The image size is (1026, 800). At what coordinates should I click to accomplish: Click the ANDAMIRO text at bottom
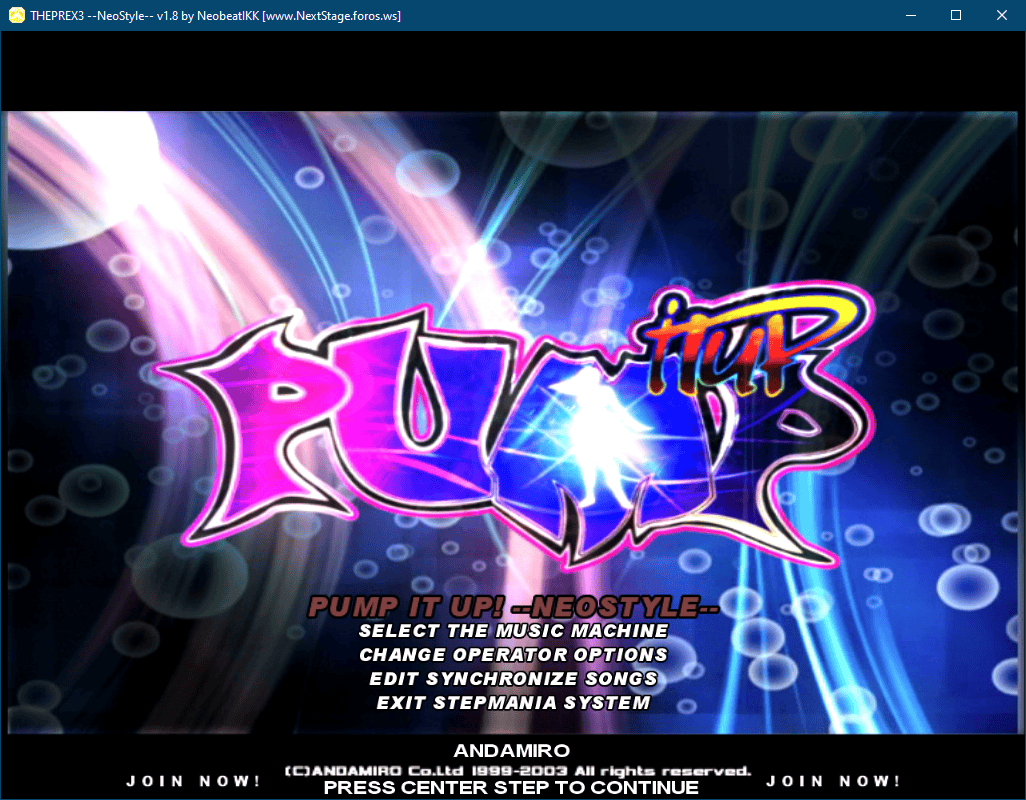coord(511,750)
